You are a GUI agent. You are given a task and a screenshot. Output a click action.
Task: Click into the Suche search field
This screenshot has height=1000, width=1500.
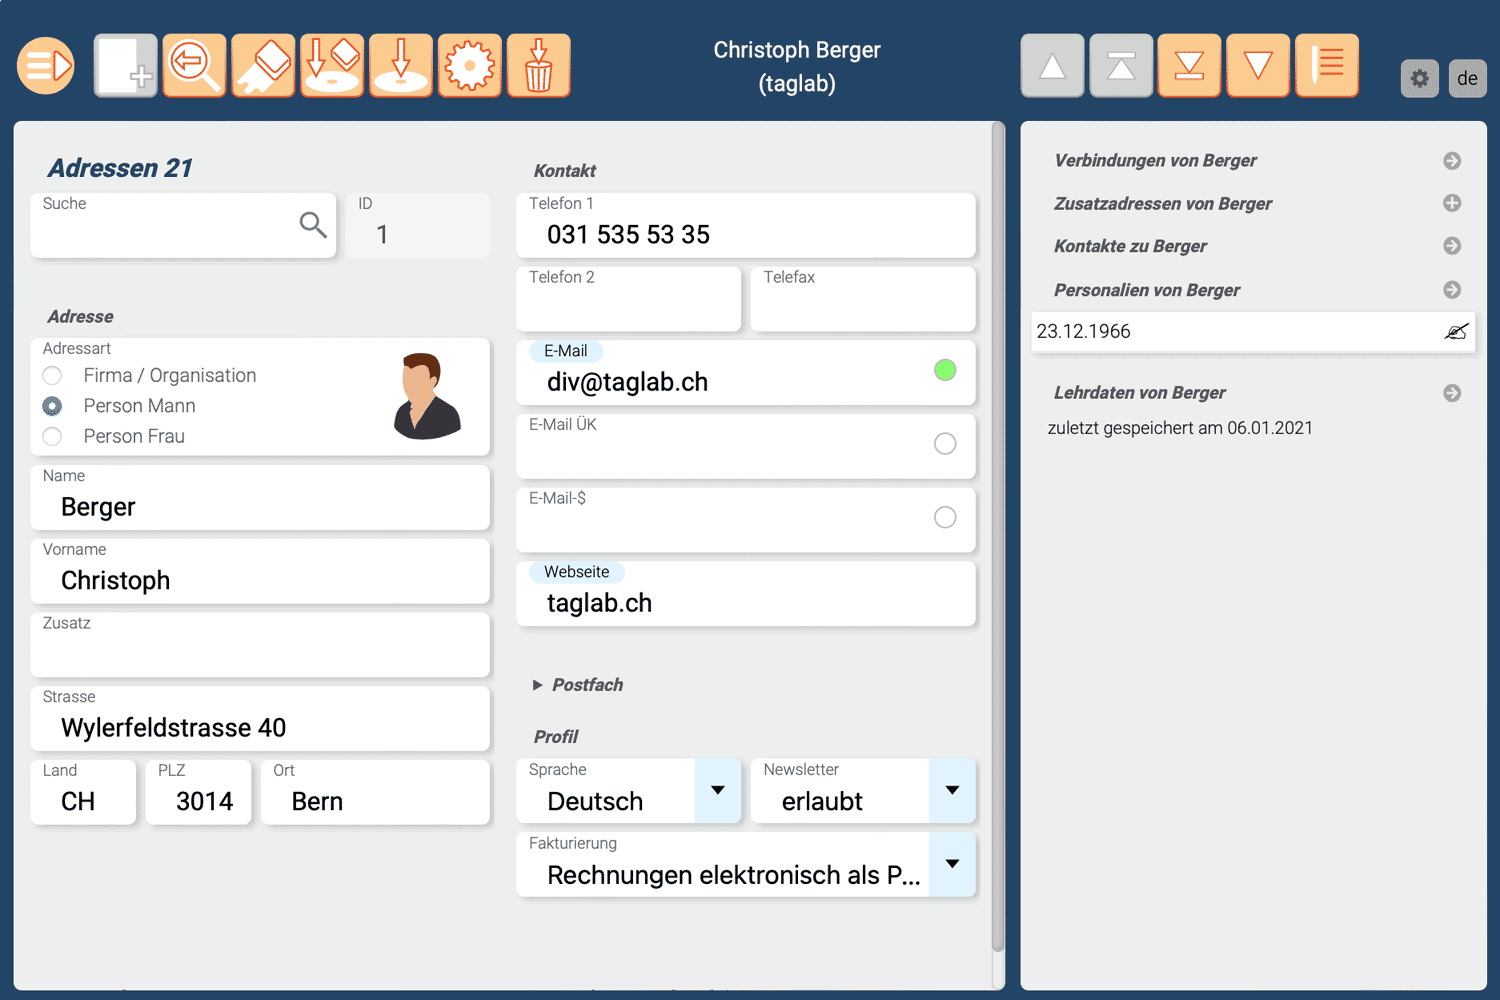point(165,230)
